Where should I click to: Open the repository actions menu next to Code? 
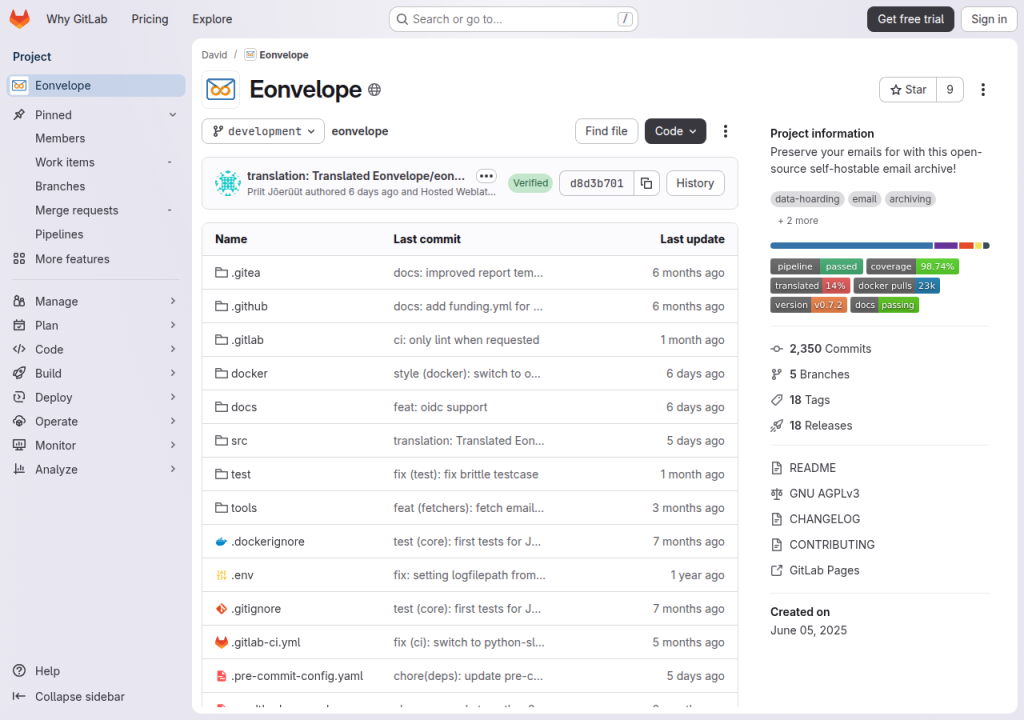(x=725, y=131)
